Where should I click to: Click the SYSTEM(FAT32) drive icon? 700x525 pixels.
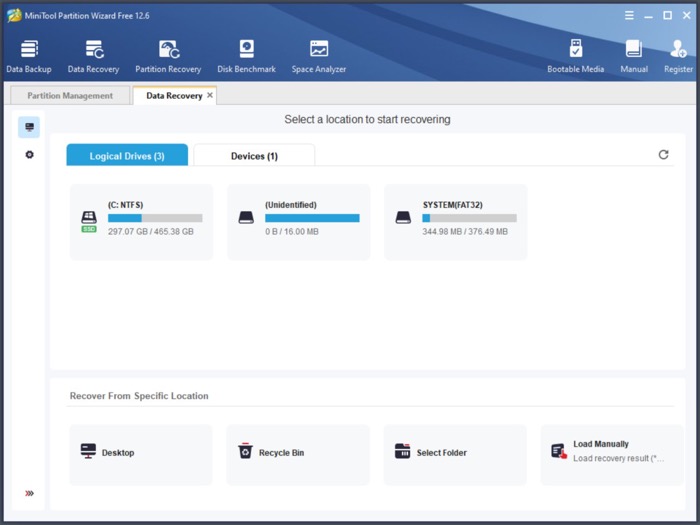click(x=403, y=218)
